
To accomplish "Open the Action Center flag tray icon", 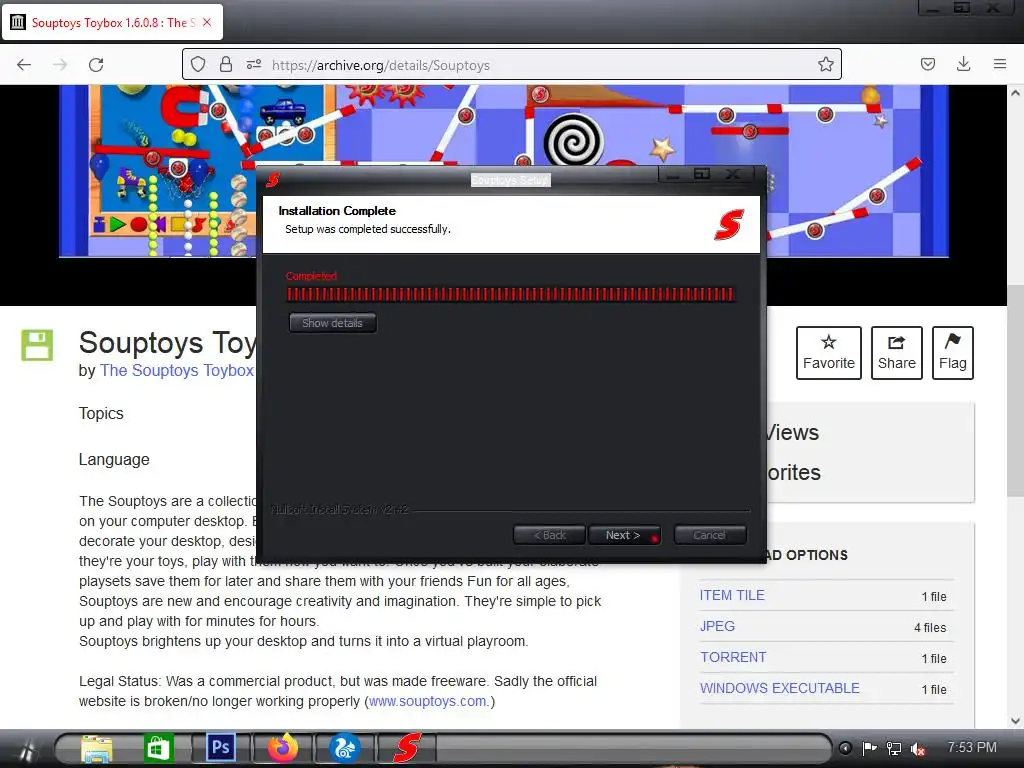I will [869, 748].
